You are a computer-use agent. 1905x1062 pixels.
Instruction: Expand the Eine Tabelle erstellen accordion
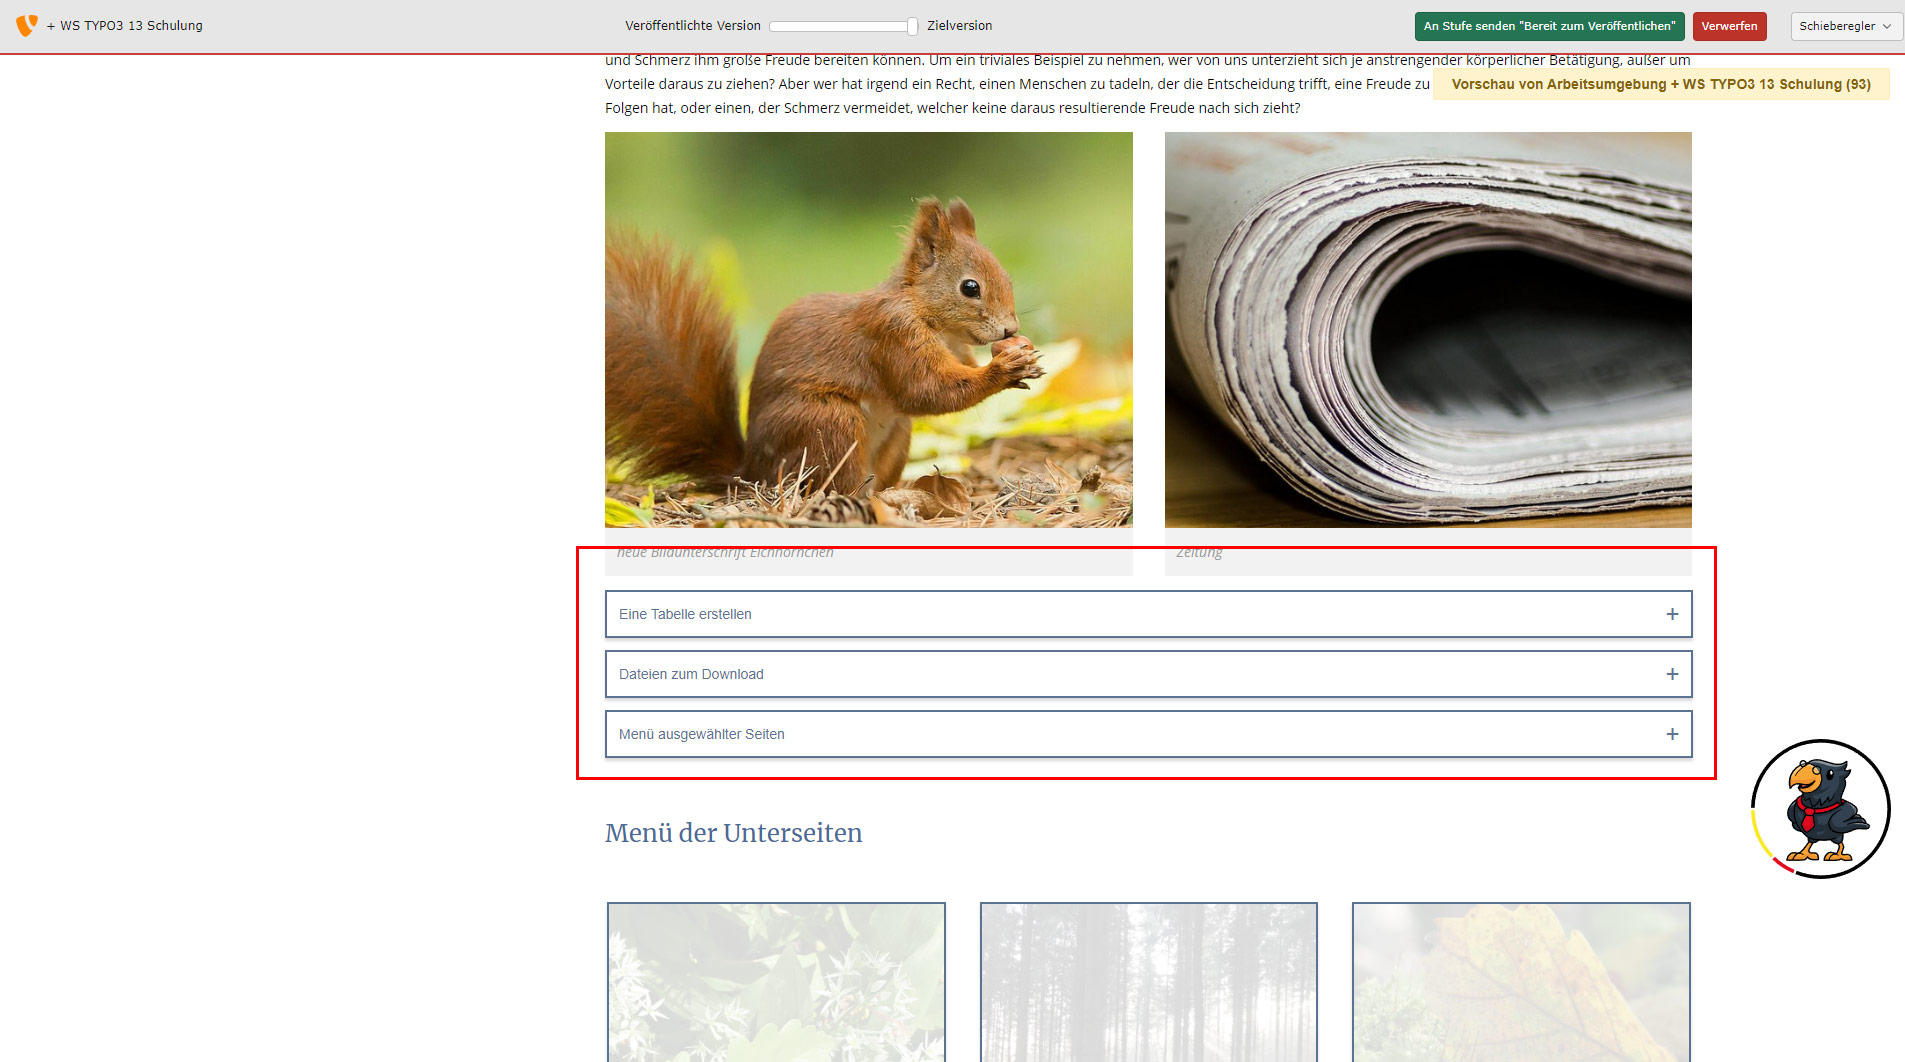(1148, 614)
